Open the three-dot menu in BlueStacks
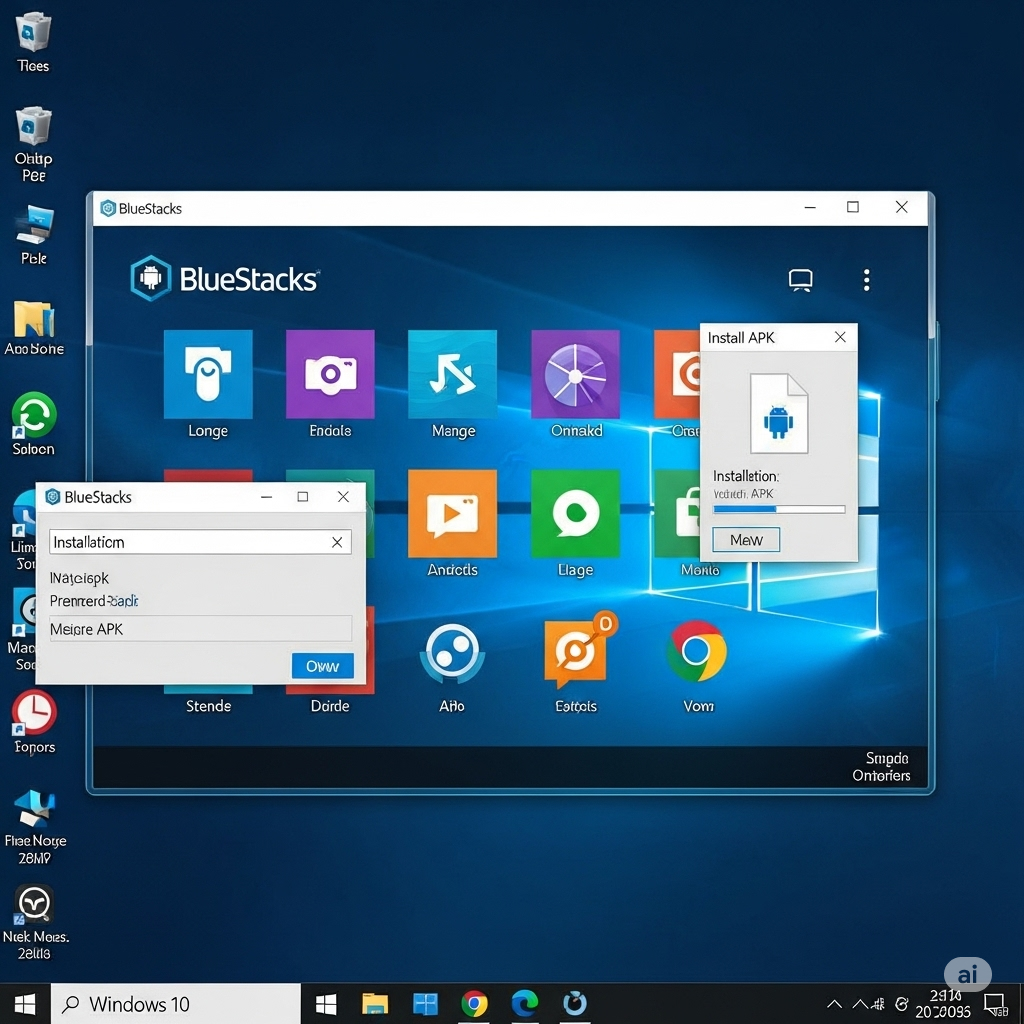Screen dimensions: 1024x1024 tap(867, 280)
